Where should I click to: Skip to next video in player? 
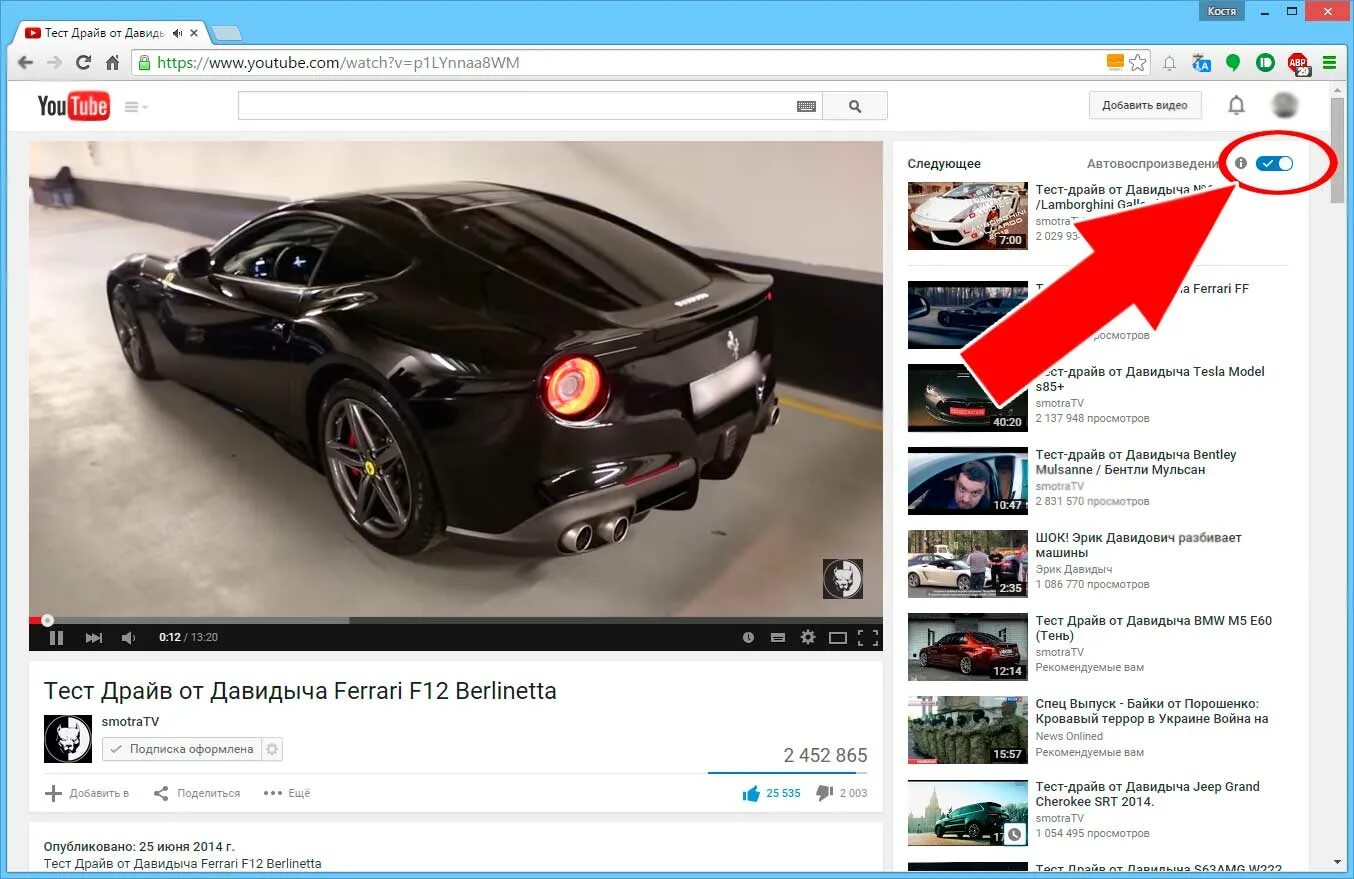pos(94,637)
